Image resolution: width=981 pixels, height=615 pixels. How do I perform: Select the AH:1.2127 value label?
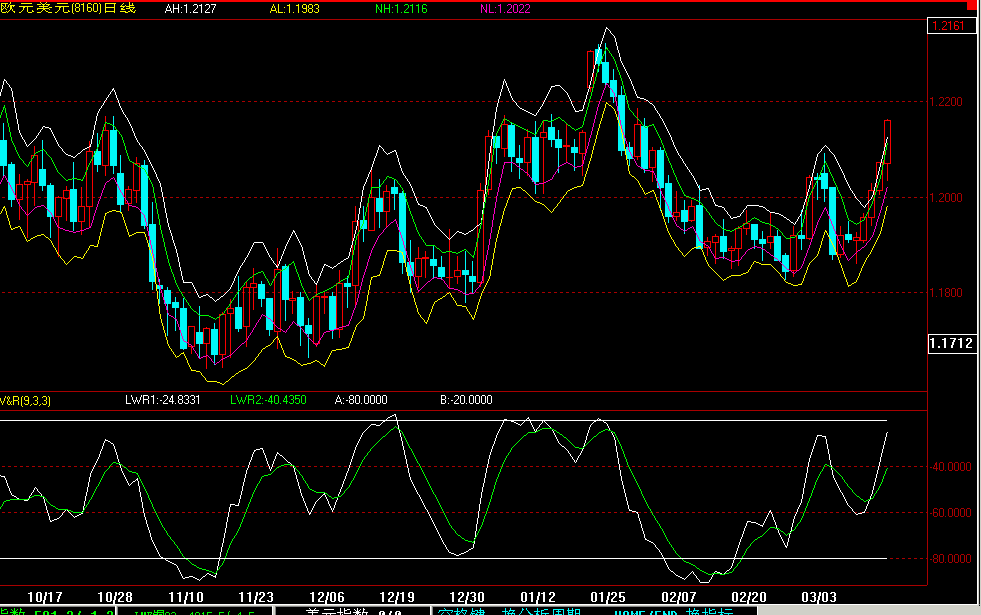(x=190, y=9)
